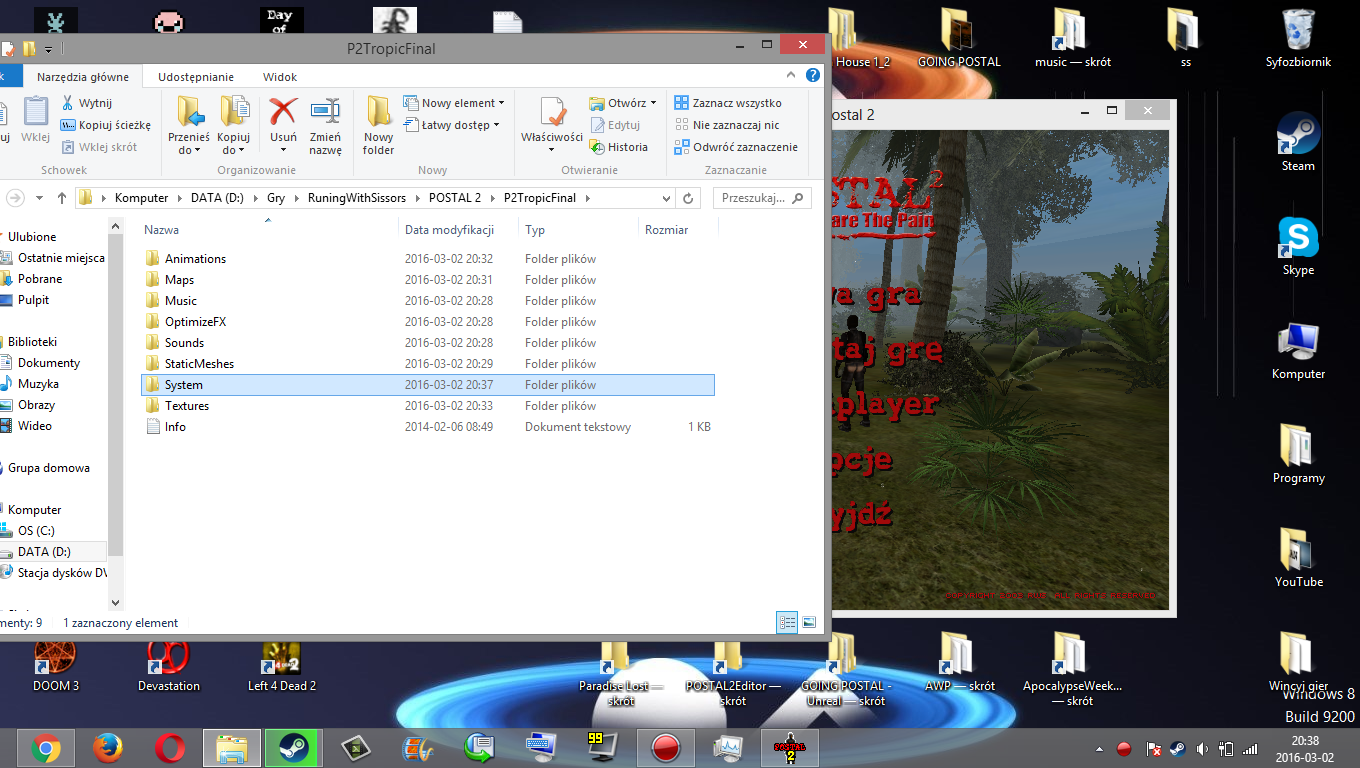Expand the Otwórz dropdown arrow
The image size is (1360, 768).
[653, 103]
